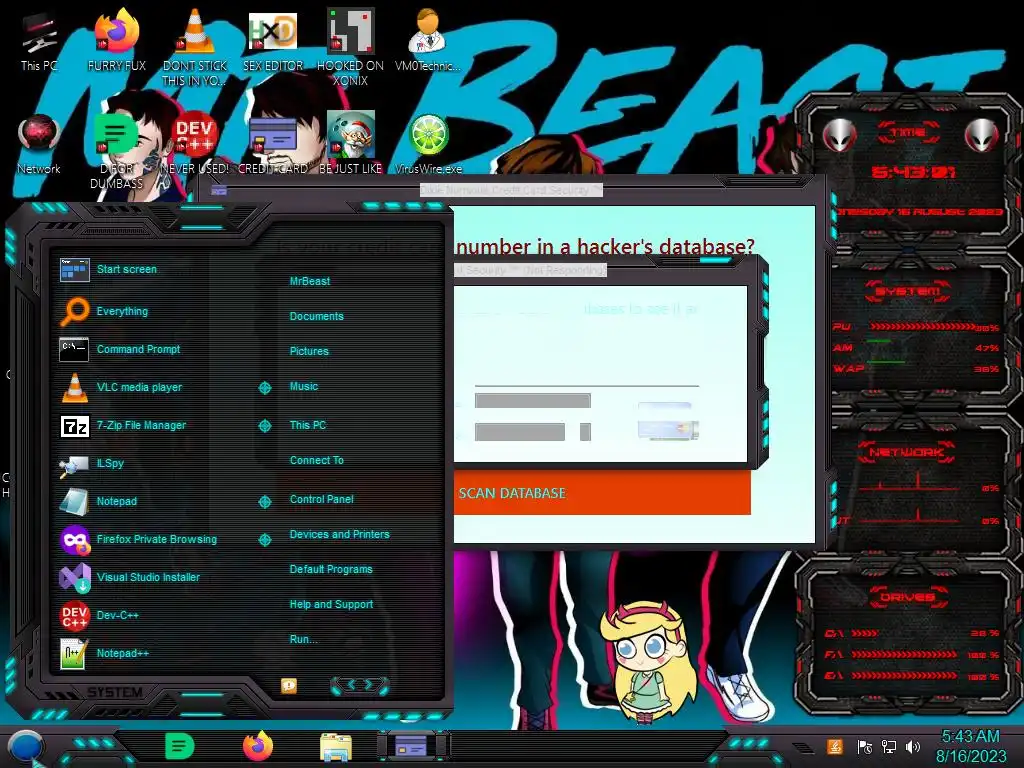Viewport: 1024px width, 768px height.
Task: Switch to the credit card app on taskbar
Action: click(411, 746)
